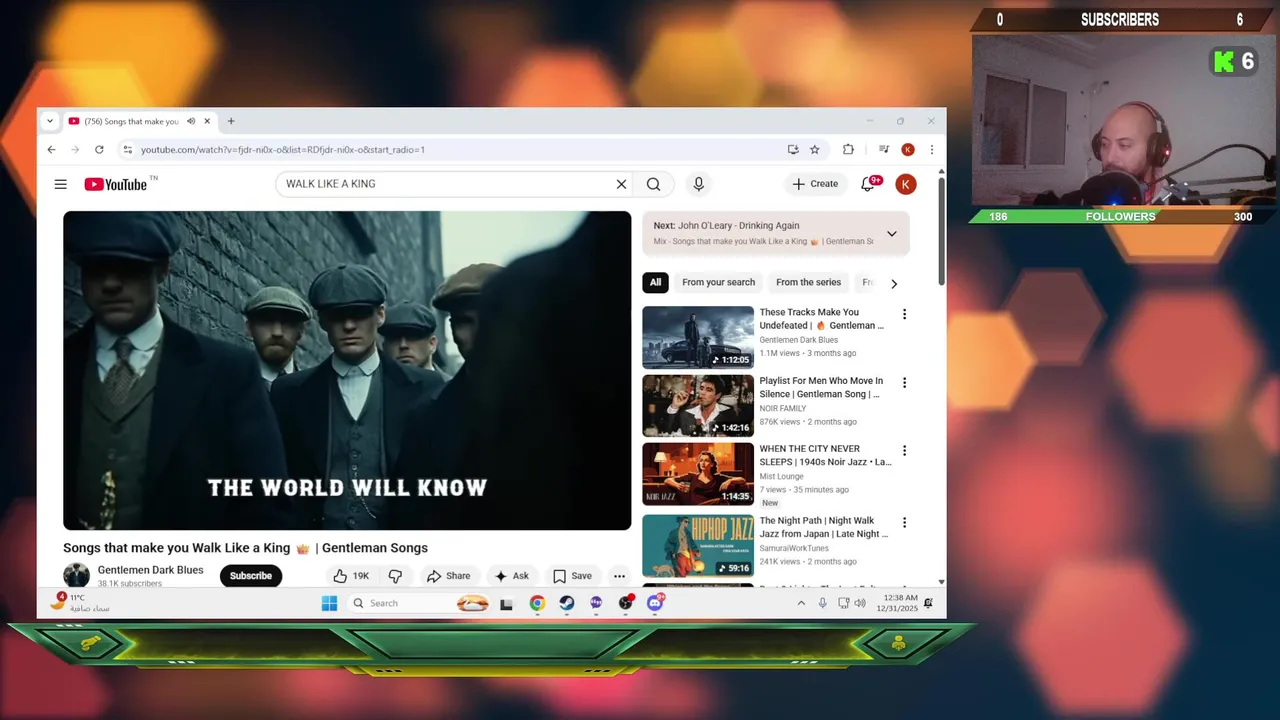Show hidden system tray icons
The image size is (1280, 720).
[x=801, y=603]
